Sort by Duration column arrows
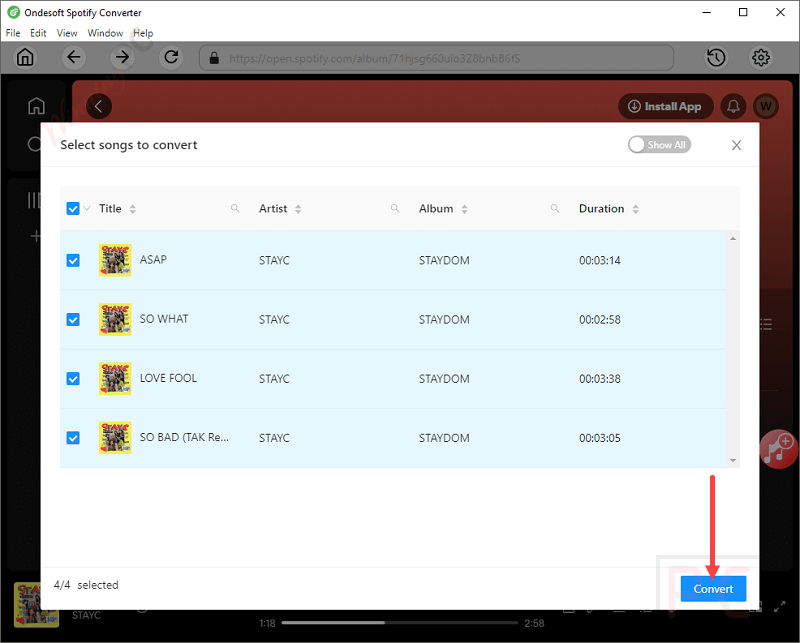The image size is (800, 643). pyautogui.click(x=635, y=209)
